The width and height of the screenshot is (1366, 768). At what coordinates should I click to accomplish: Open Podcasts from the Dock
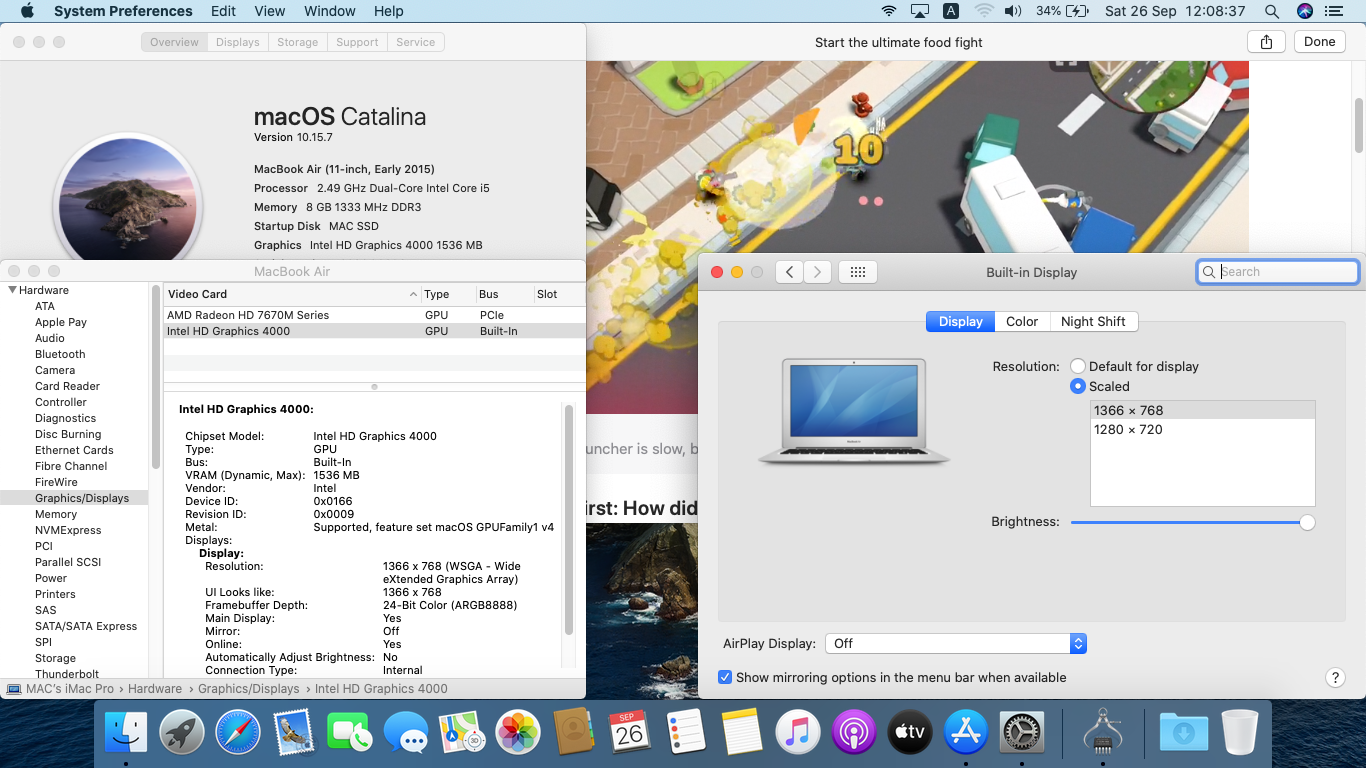click(x=854, y=733)
